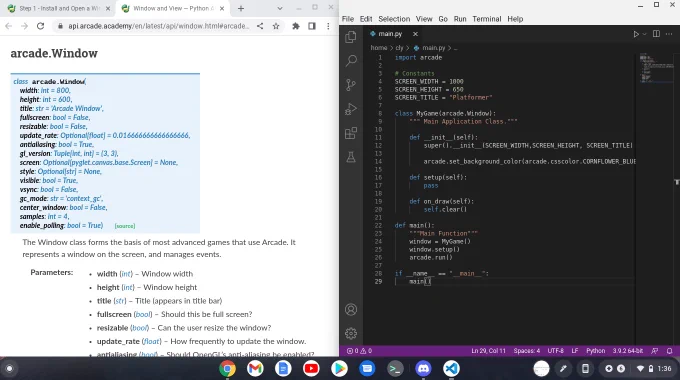Select the Python language mode in status bar

point(595,351)
